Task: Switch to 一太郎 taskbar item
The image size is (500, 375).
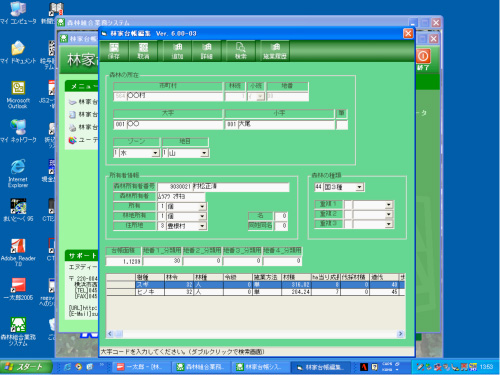Action: coord(140,367)
